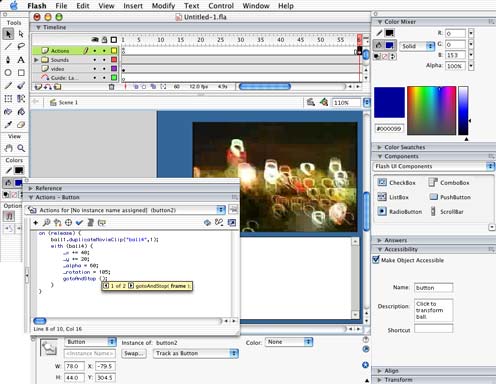Click the Swap... button

tap(134, 353)
